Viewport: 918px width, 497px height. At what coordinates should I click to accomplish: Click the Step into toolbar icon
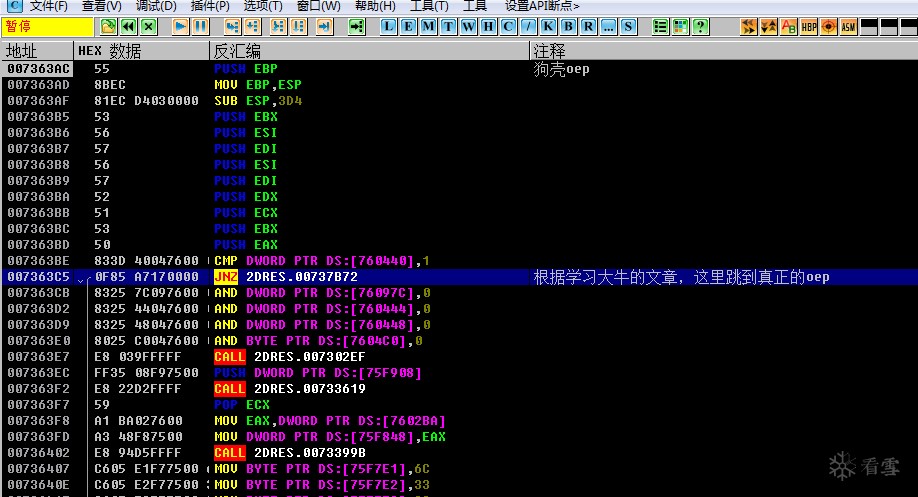point(232,26)
